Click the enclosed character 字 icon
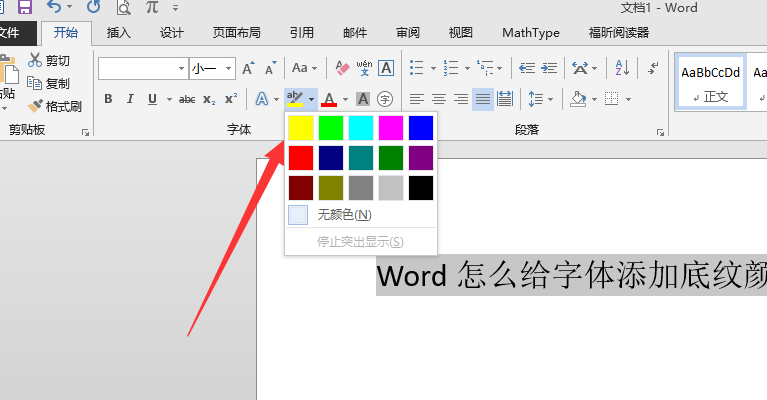 [385, 99]
